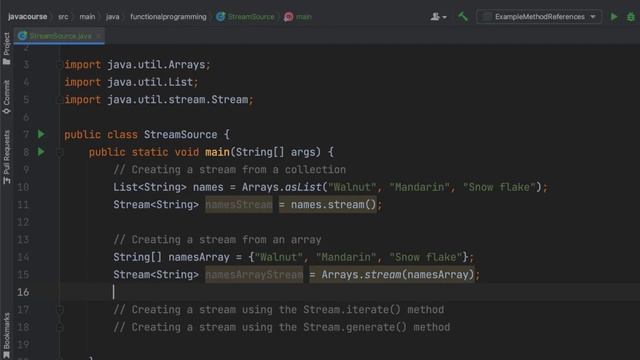
Task: Open the Pull Requests tool window
Action: click(x=7, y=157)
